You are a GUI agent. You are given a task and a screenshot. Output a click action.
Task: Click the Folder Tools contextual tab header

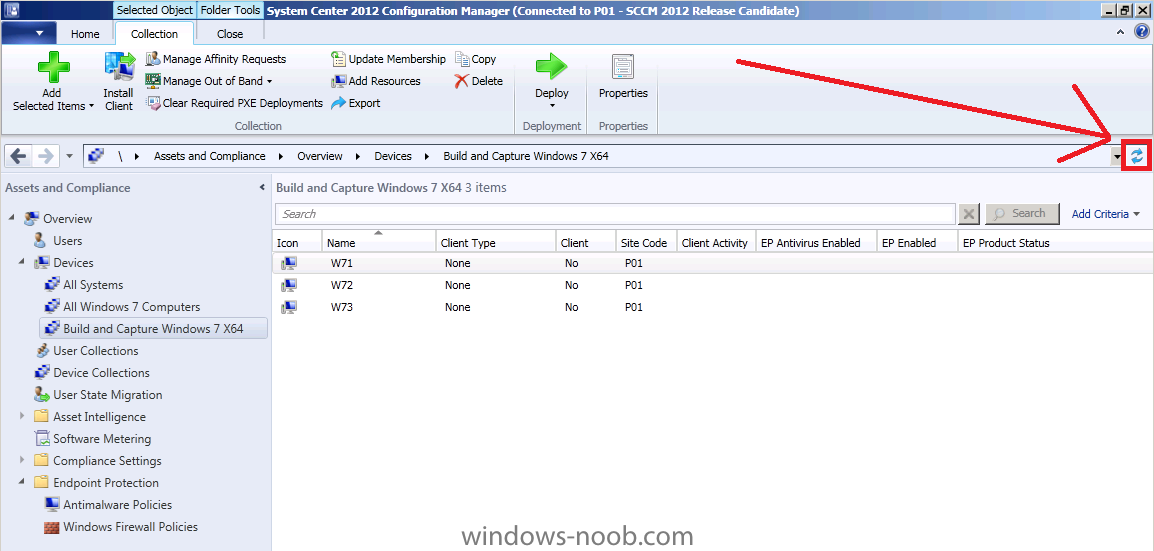click(230, 10)
